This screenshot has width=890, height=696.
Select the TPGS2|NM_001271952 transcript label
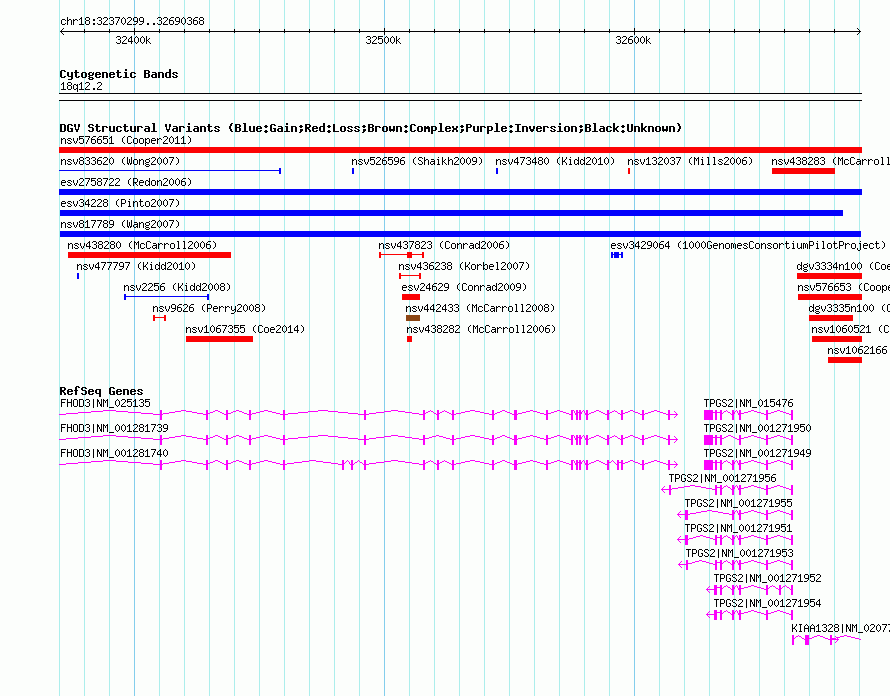(767, 578)
